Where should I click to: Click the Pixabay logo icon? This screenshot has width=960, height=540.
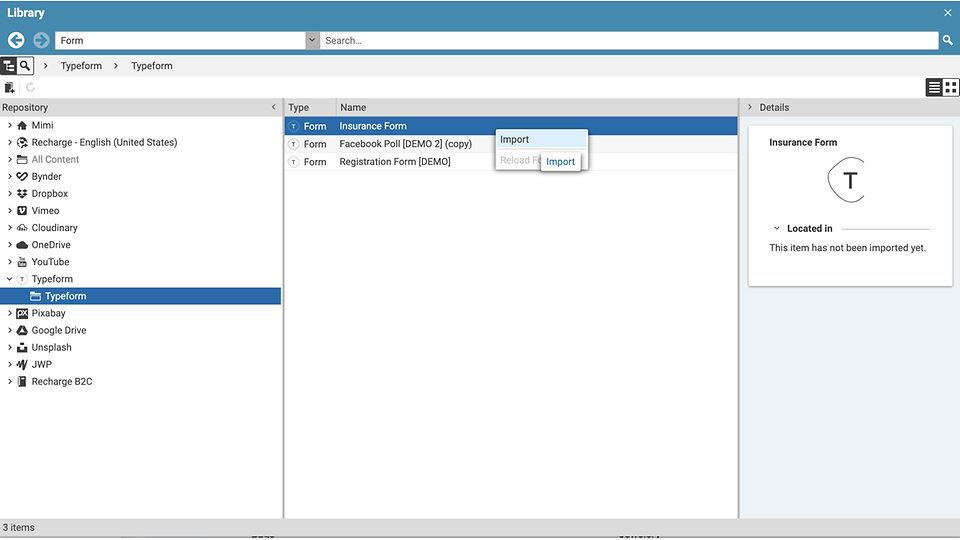22,313
